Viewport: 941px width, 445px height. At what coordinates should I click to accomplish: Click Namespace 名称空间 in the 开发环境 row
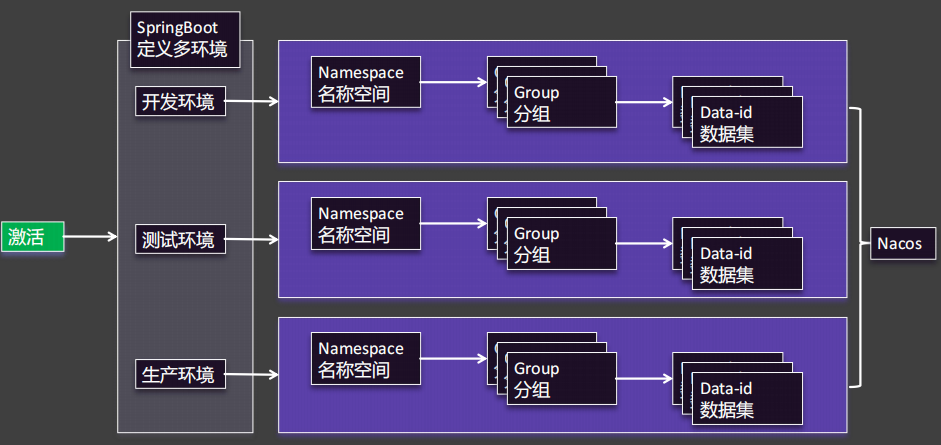[365, 82]
